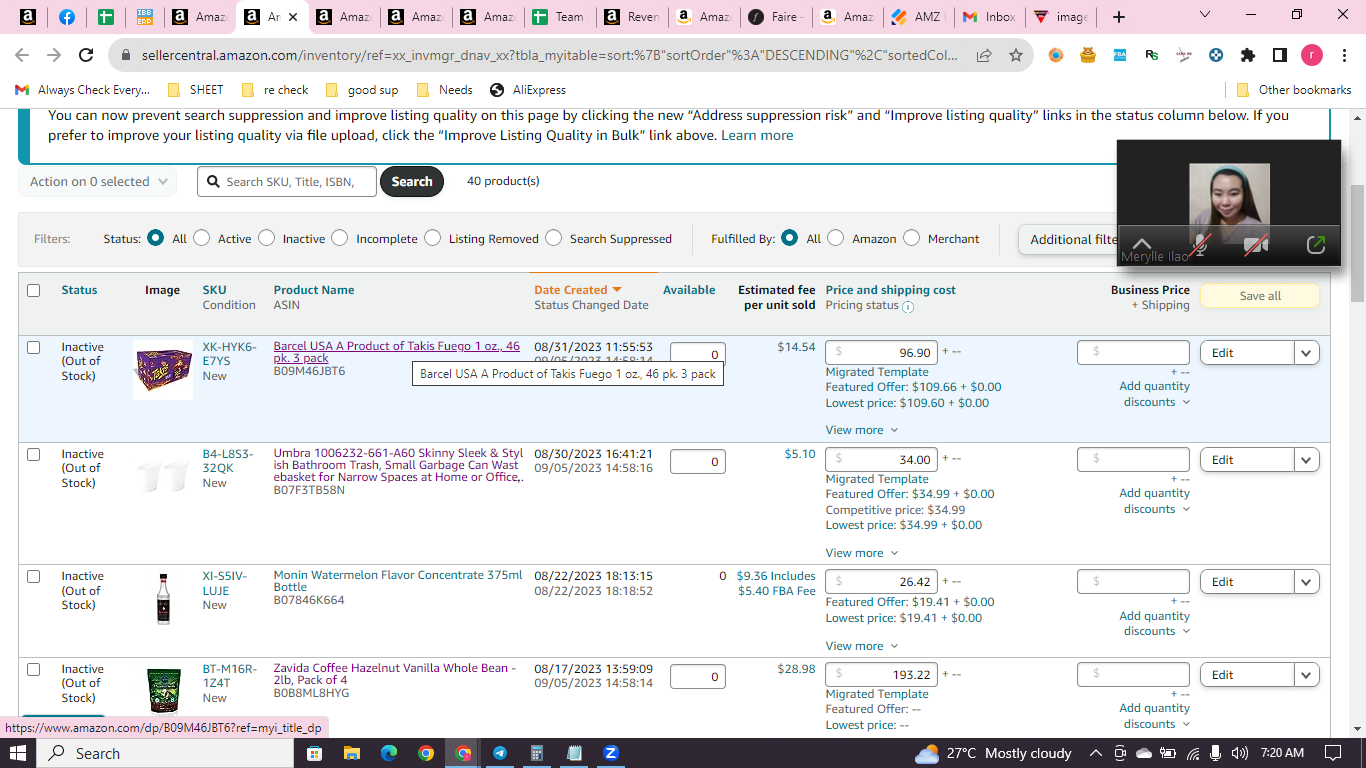Filter status by Search Suppressed
This screenshot has width=1366, height=768.
554,238
